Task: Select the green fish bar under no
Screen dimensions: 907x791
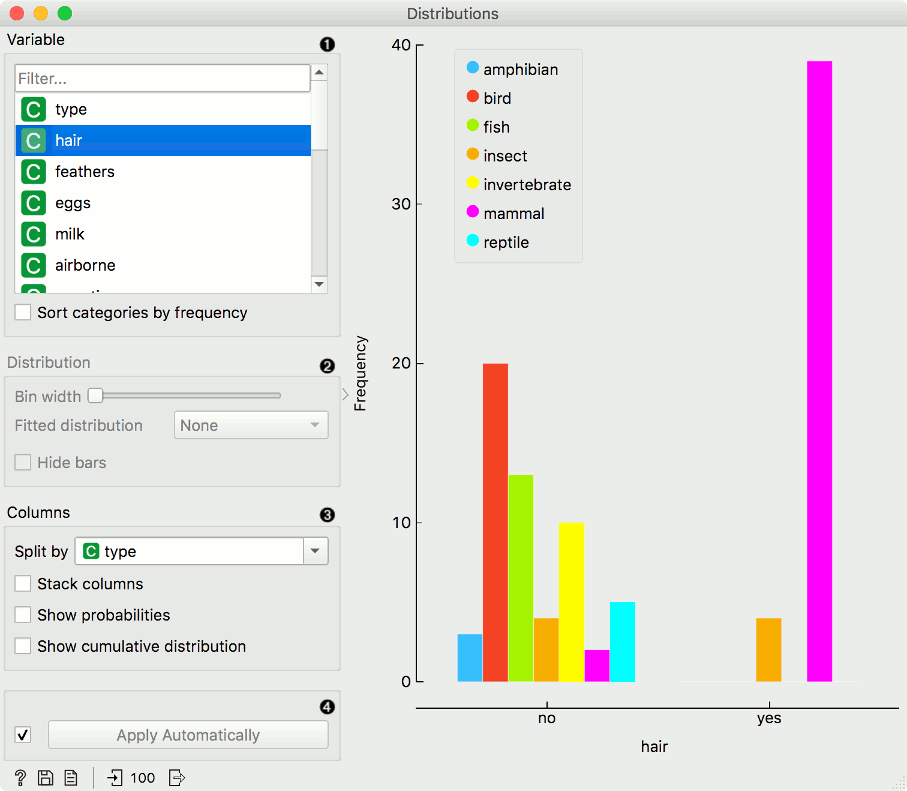Action: [521, 578]
